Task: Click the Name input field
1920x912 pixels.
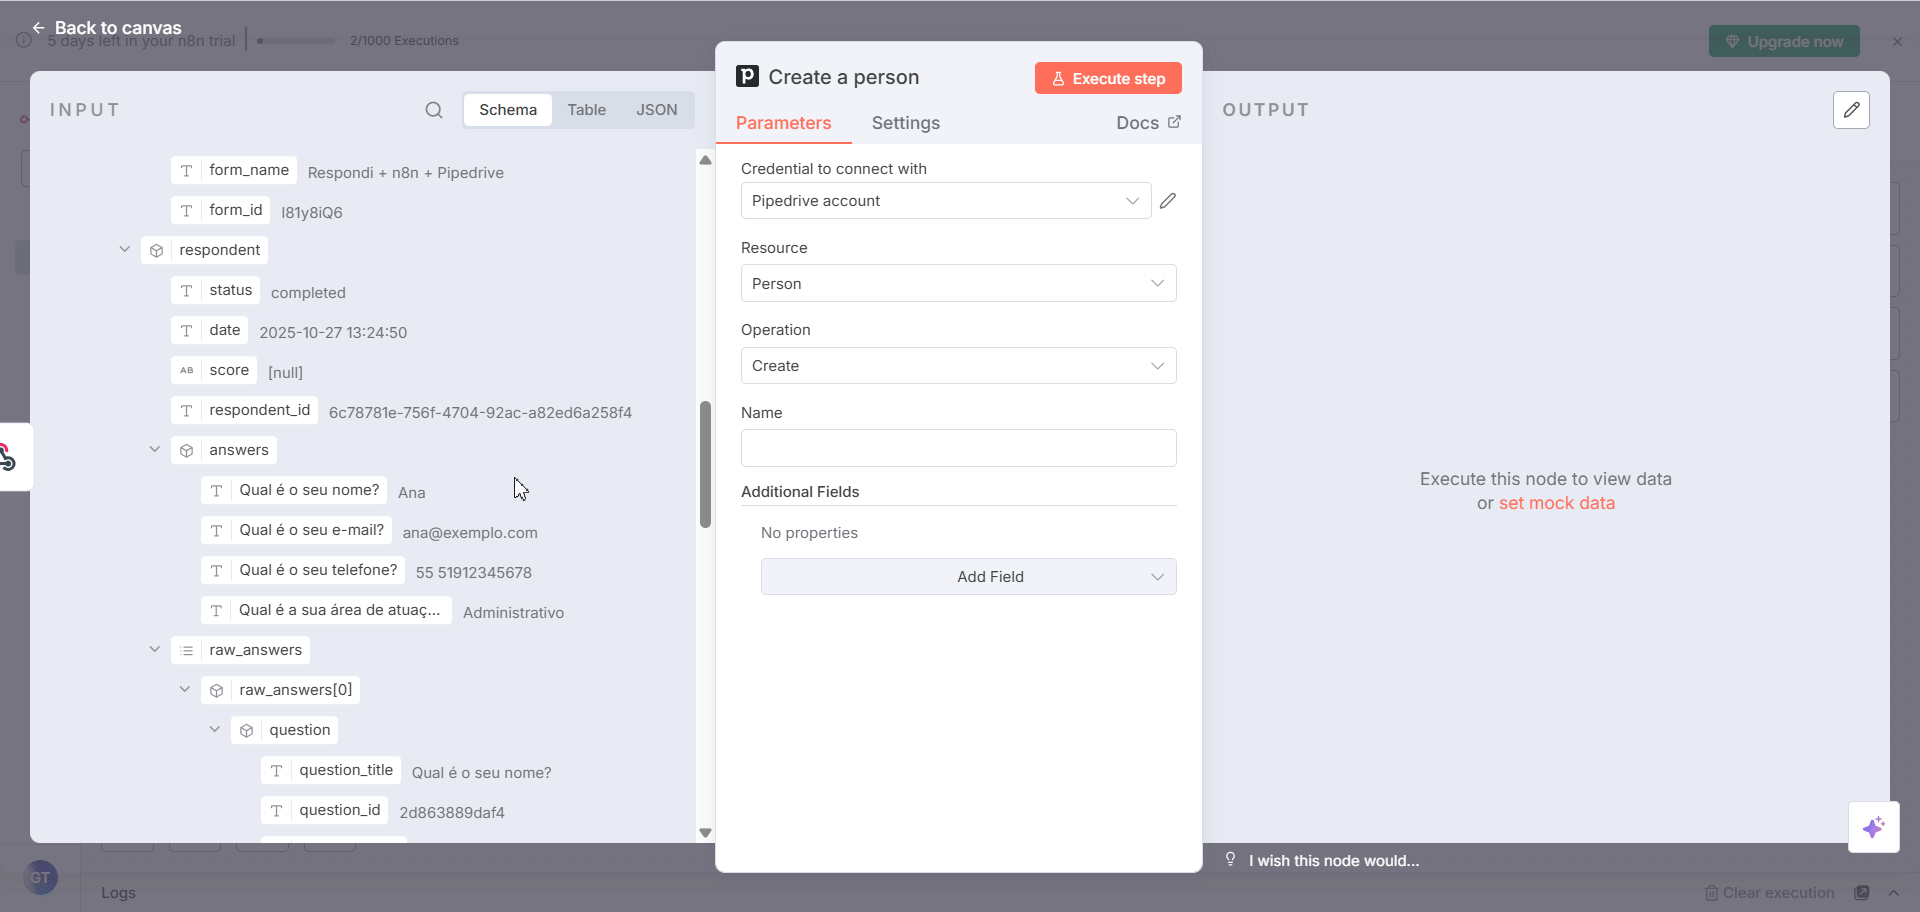Action: (x=958, y=448)
